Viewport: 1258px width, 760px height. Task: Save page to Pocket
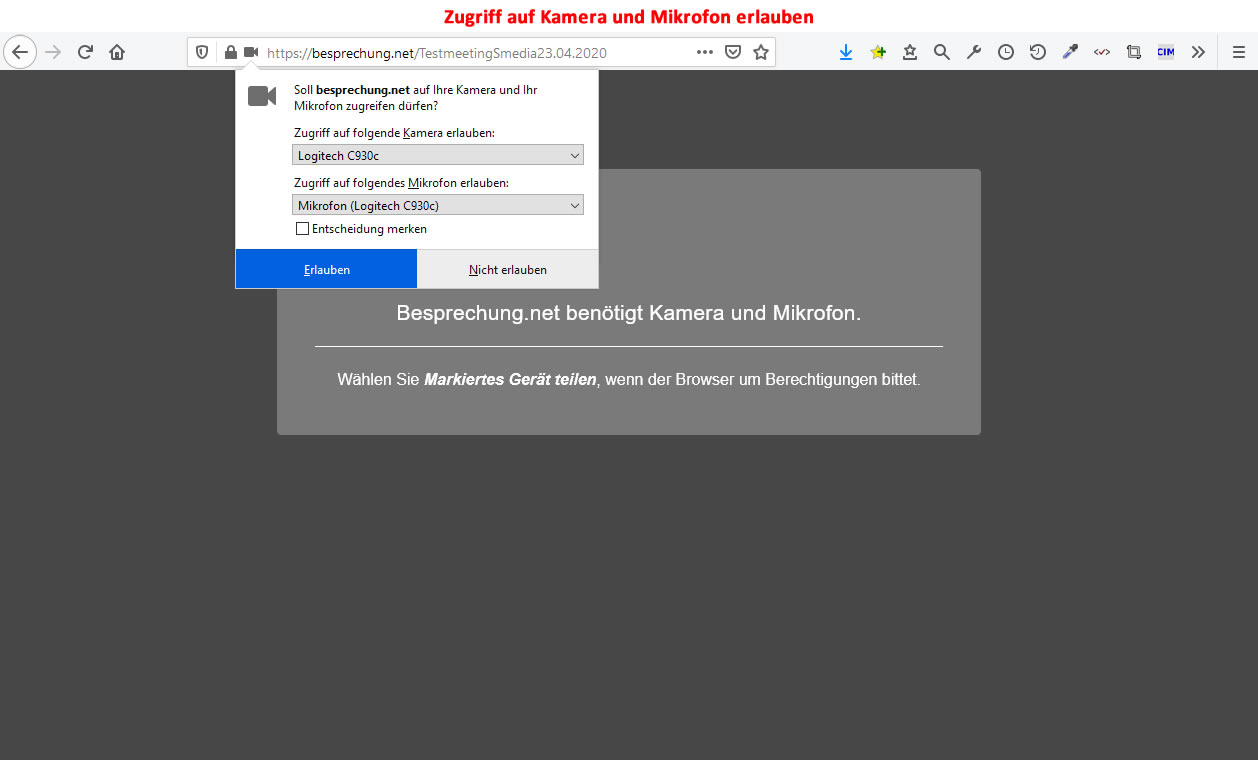pos(733,52)
